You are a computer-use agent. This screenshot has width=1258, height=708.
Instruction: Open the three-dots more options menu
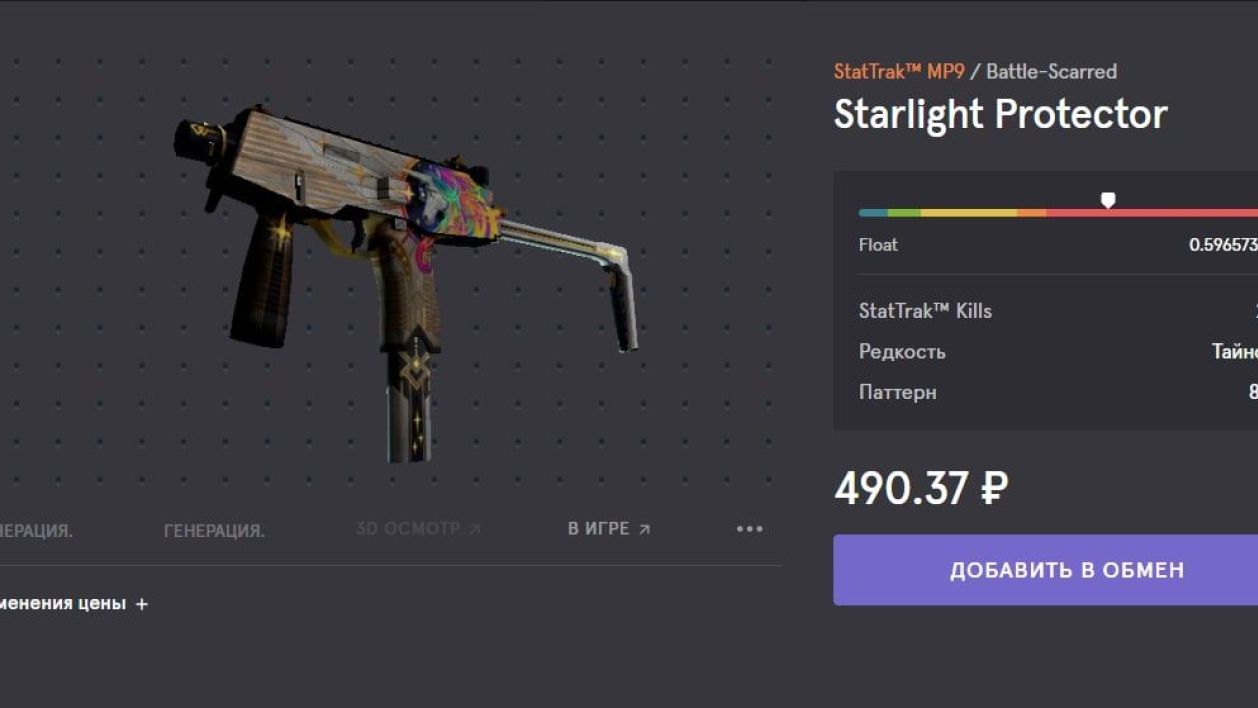749,529
